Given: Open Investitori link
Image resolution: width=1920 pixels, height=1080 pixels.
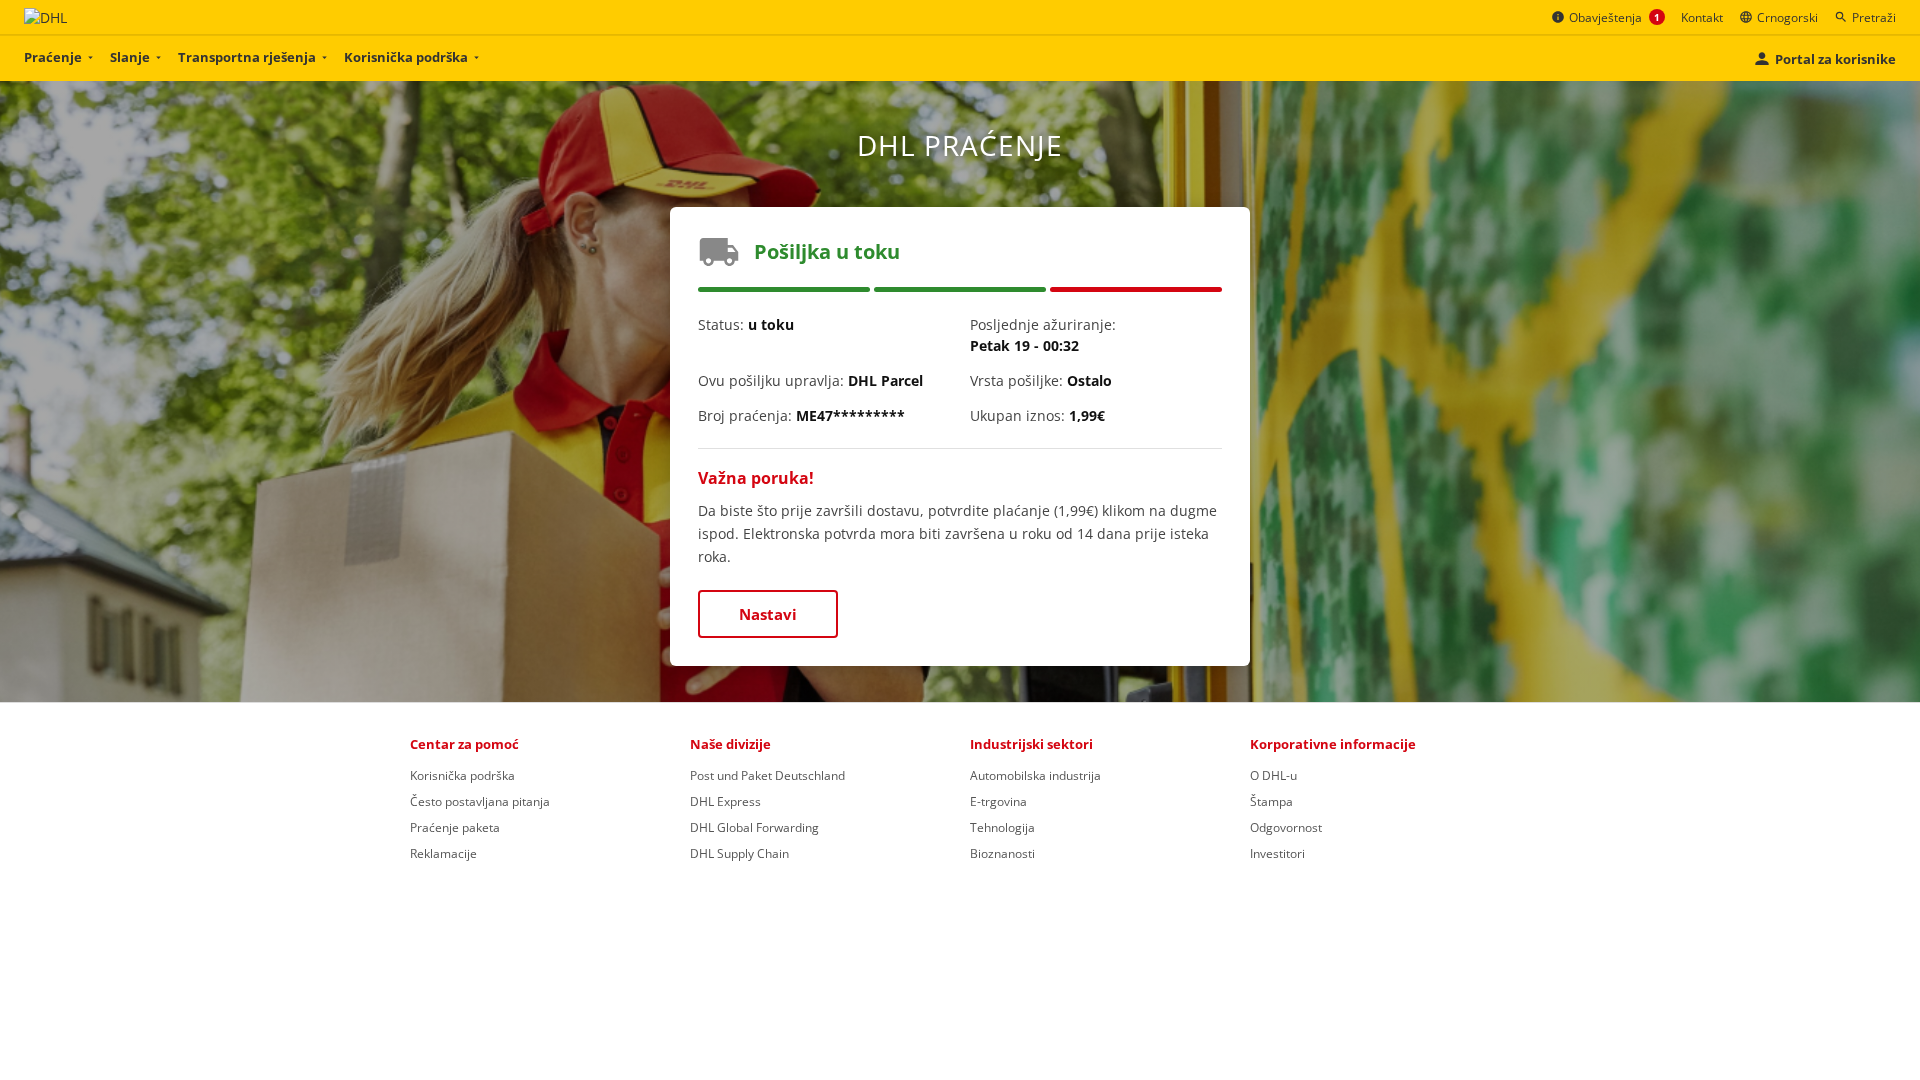Looking at the screenshot, I should coord(1277,854).
